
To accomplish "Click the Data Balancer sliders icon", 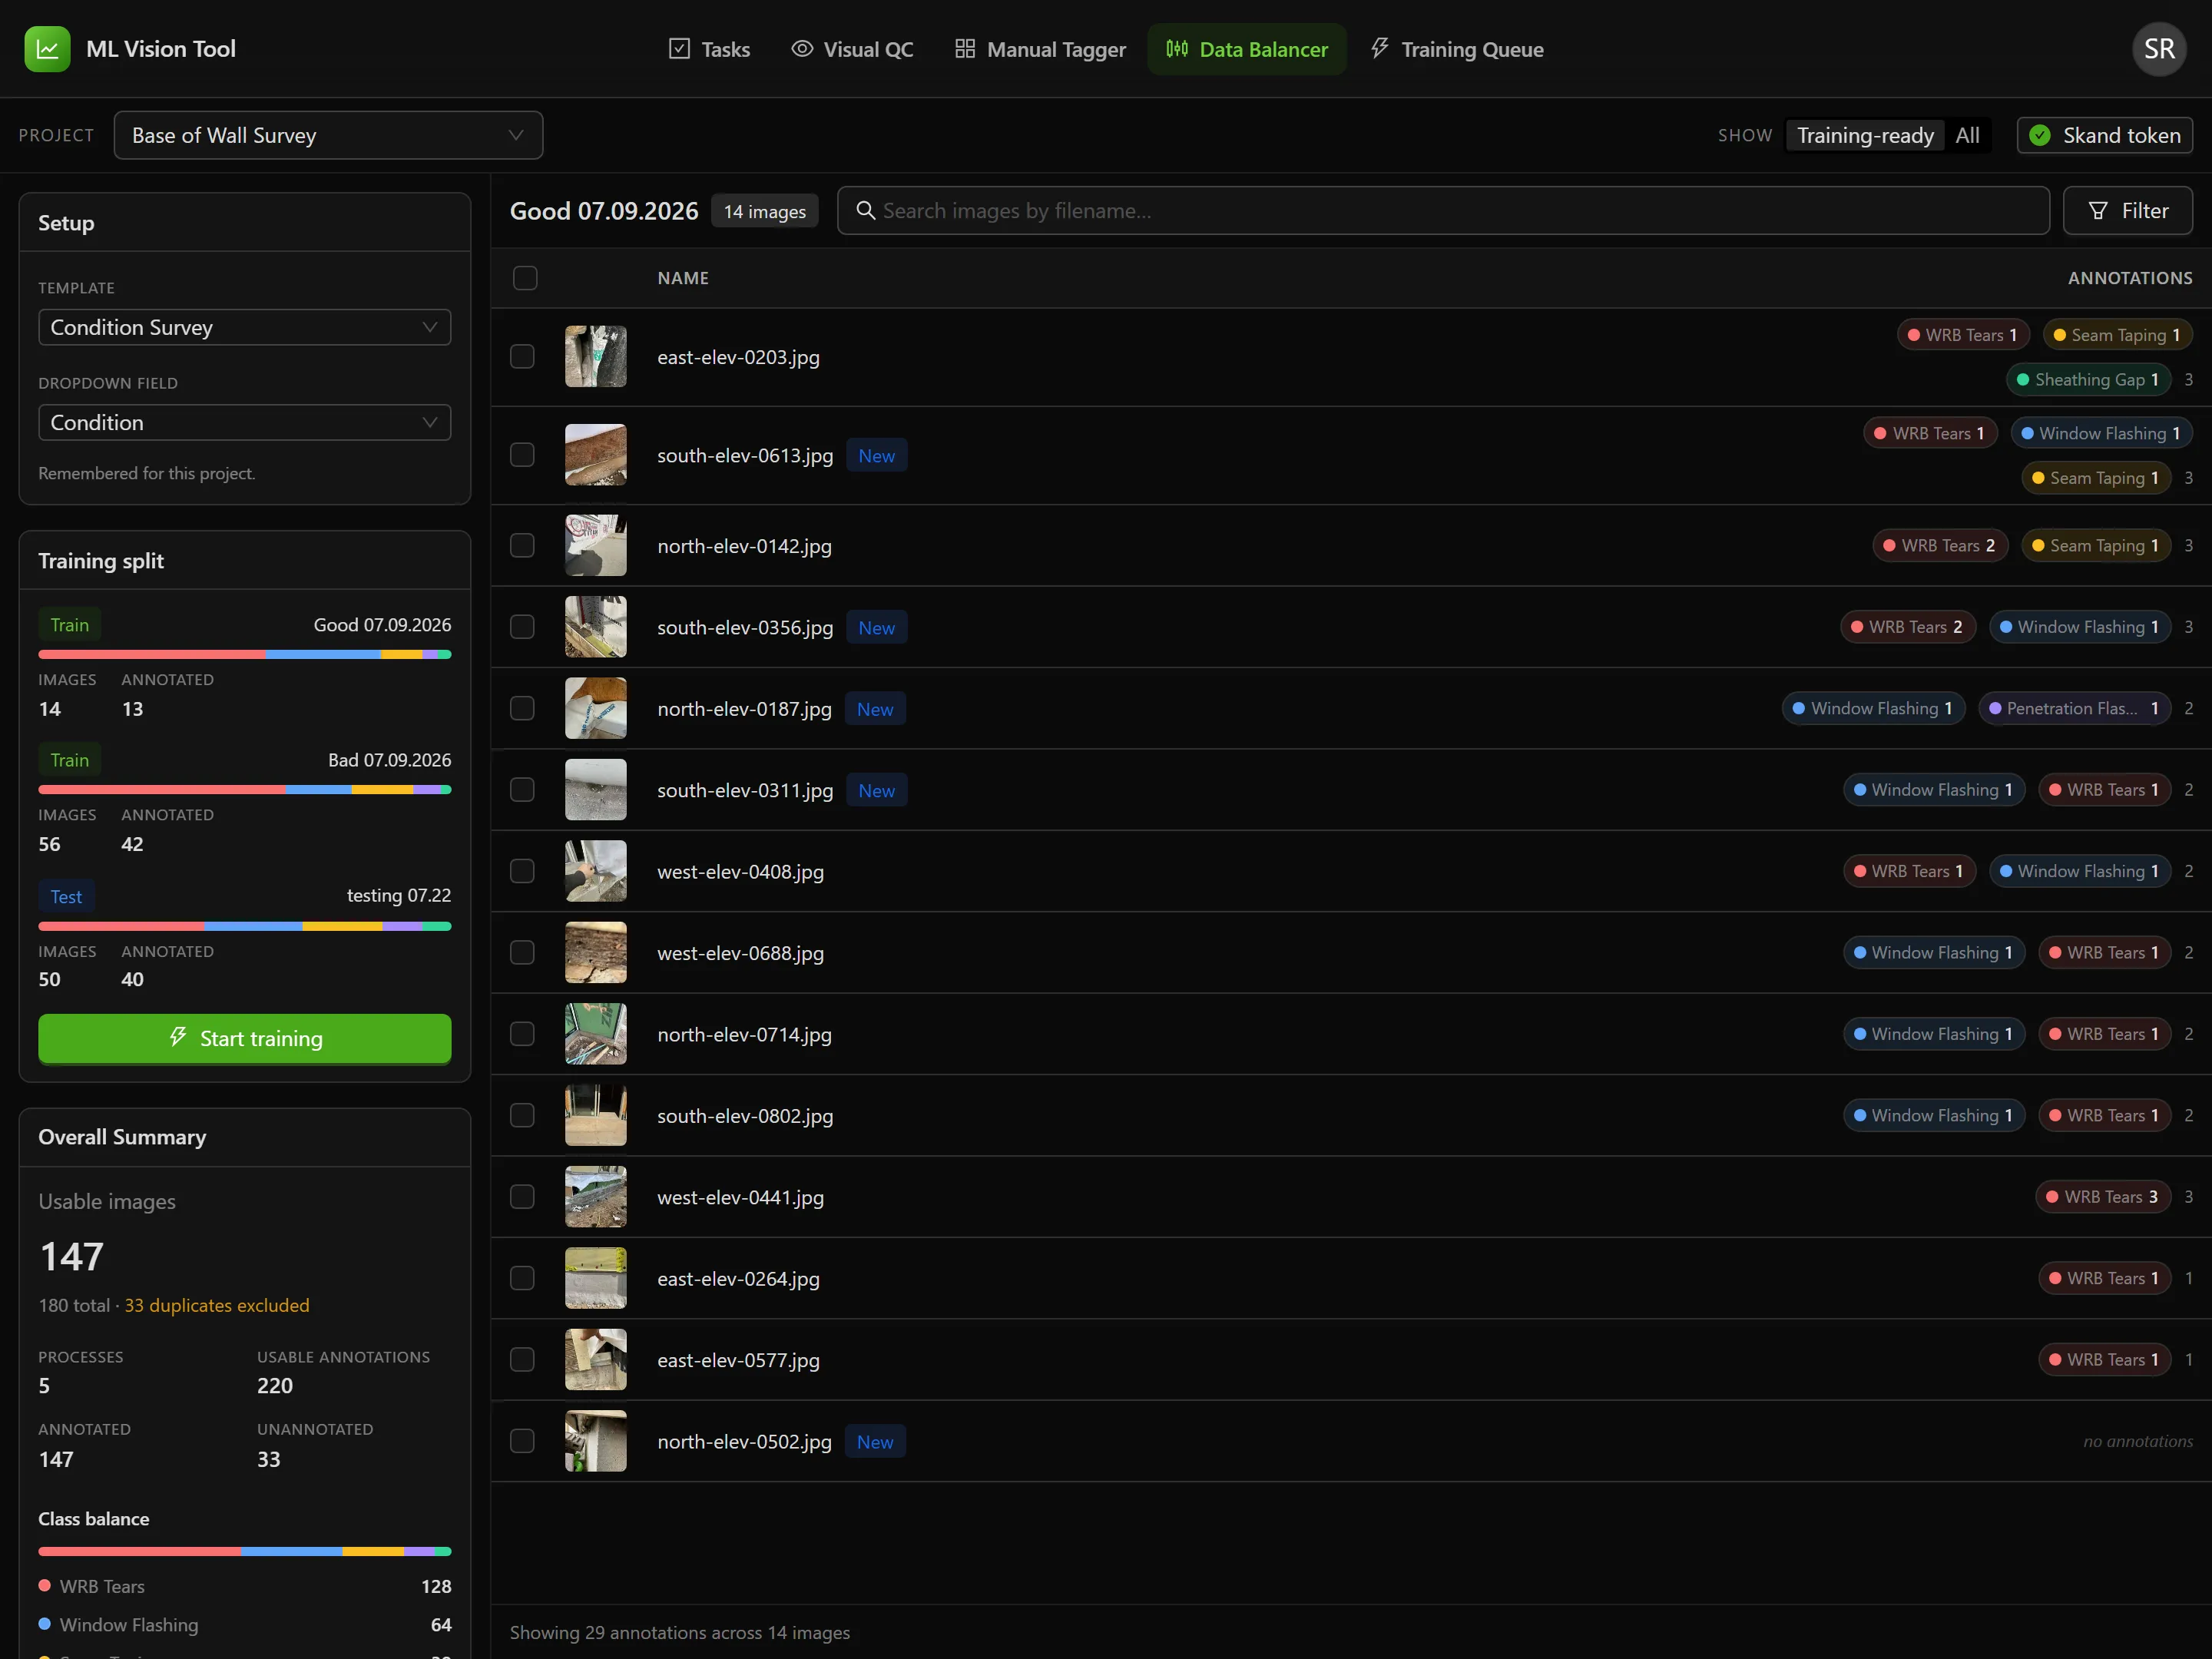I will pyautogui.click(x=1177, y=49).
